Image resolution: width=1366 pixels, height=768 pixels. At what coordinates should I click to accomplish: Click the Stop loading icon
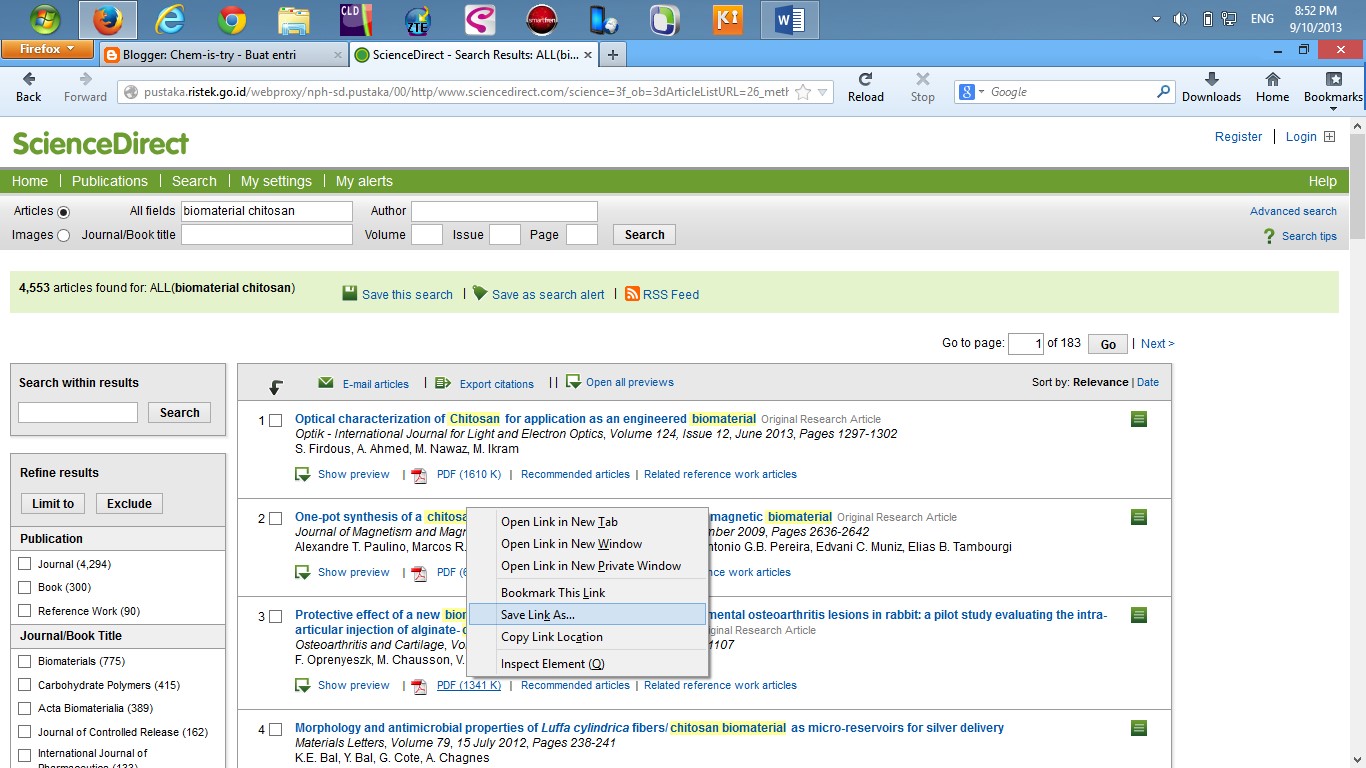point(921,85)
